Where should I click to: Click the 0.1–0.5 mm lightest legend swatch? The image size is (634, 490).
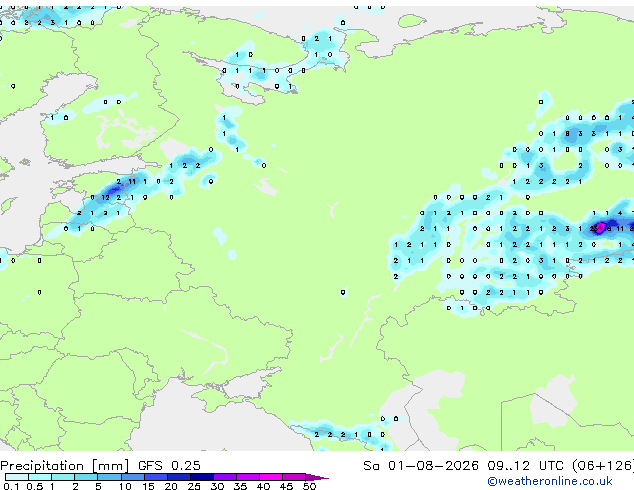pyautogui.click(x=17, y=477)
